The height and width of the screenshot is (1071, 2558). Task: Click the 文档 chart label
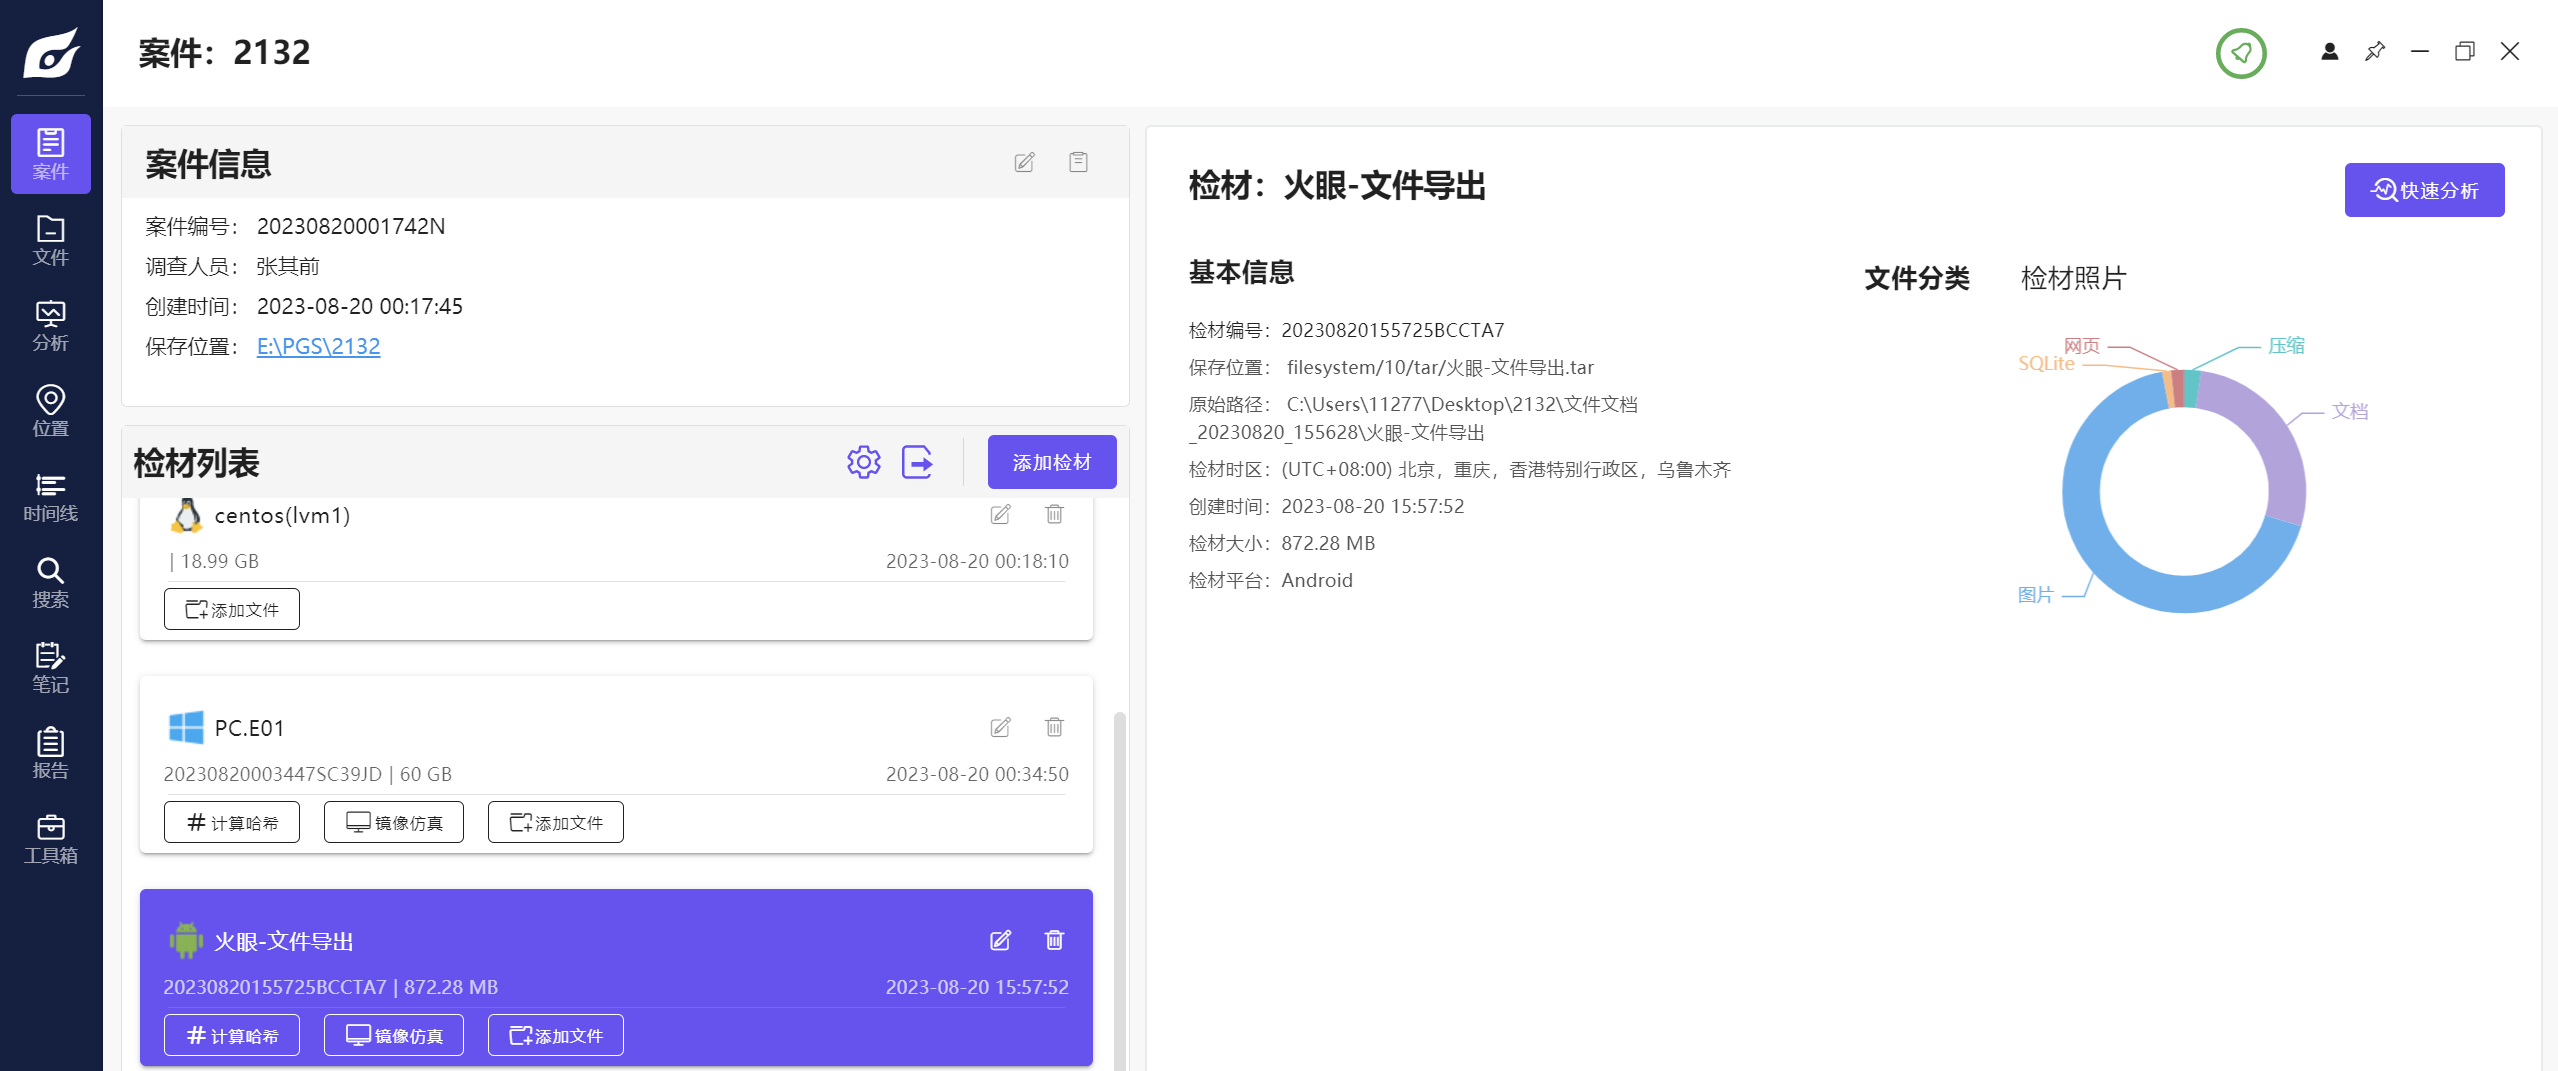point(2350,411)
